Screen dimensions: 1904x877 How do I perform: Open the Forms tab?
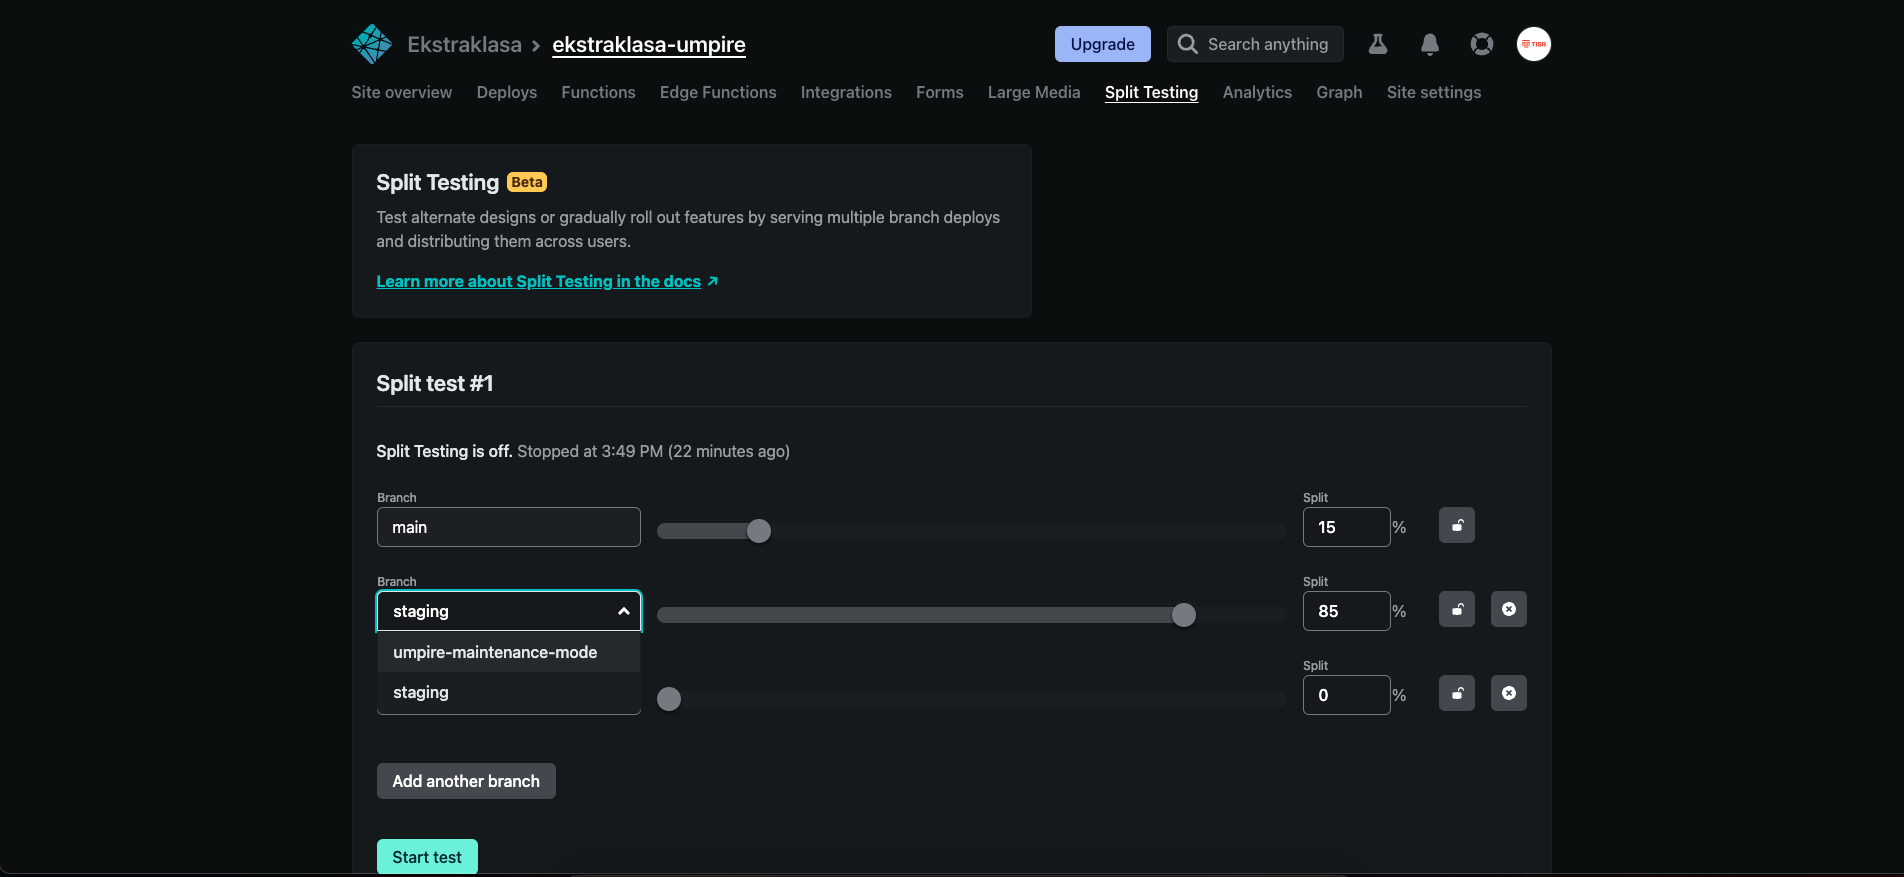940,92
